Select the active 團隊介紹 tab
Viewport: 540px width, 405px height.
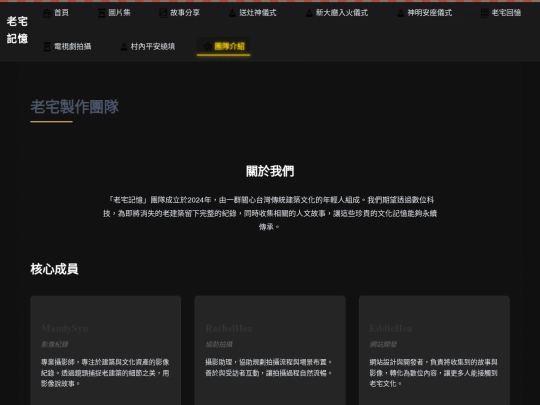pyautogui.click(x=224, y=46)
